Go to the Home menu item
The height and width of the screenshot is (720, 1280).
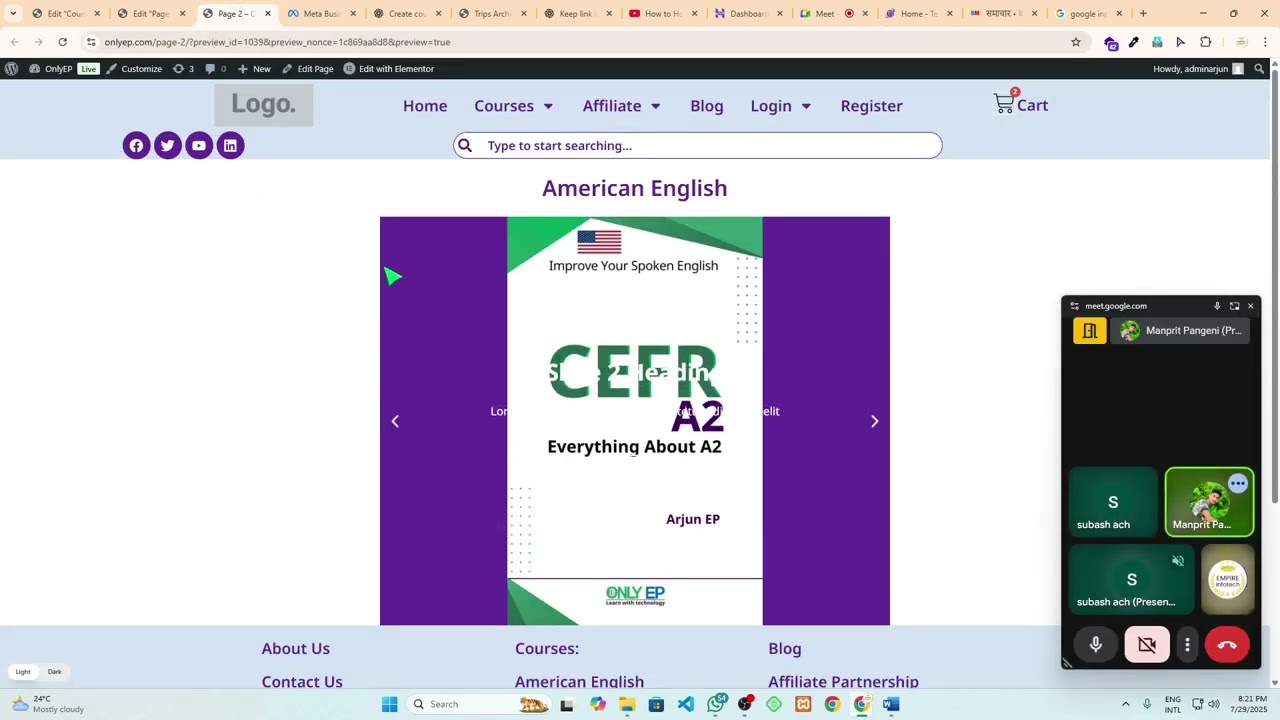tap(425, 106)
